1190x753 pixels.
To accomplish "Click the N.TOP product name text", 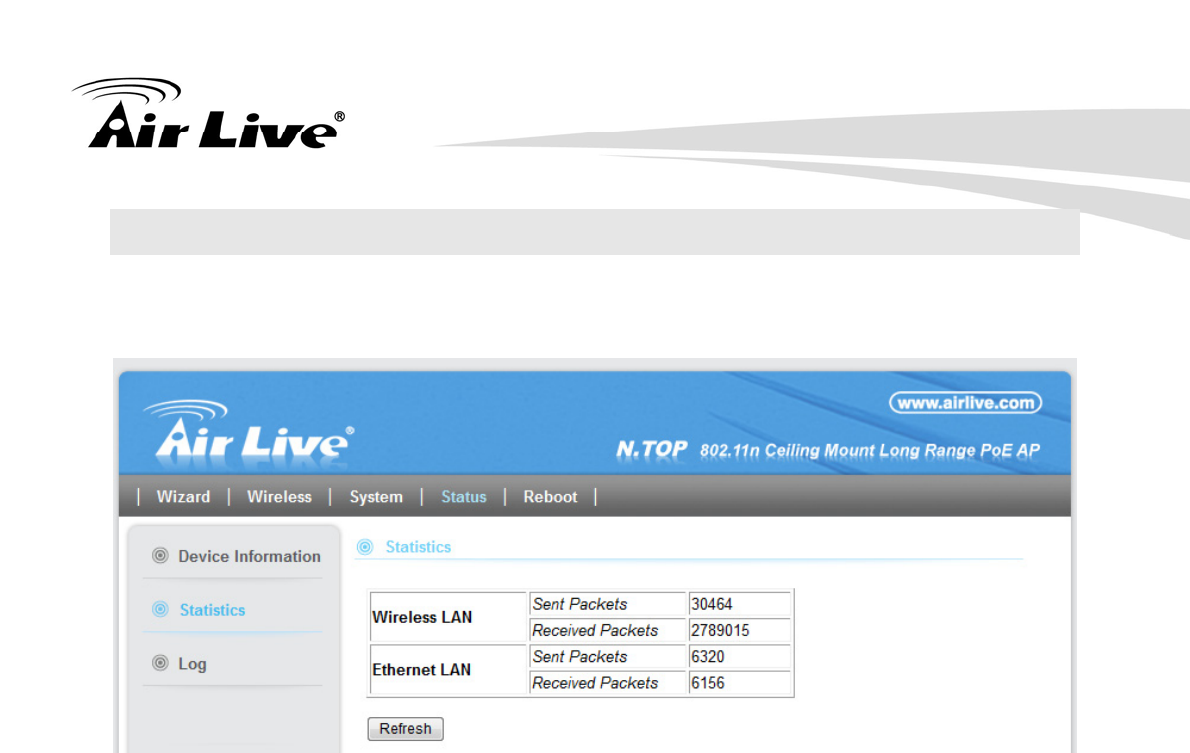I will pos(652,449).
